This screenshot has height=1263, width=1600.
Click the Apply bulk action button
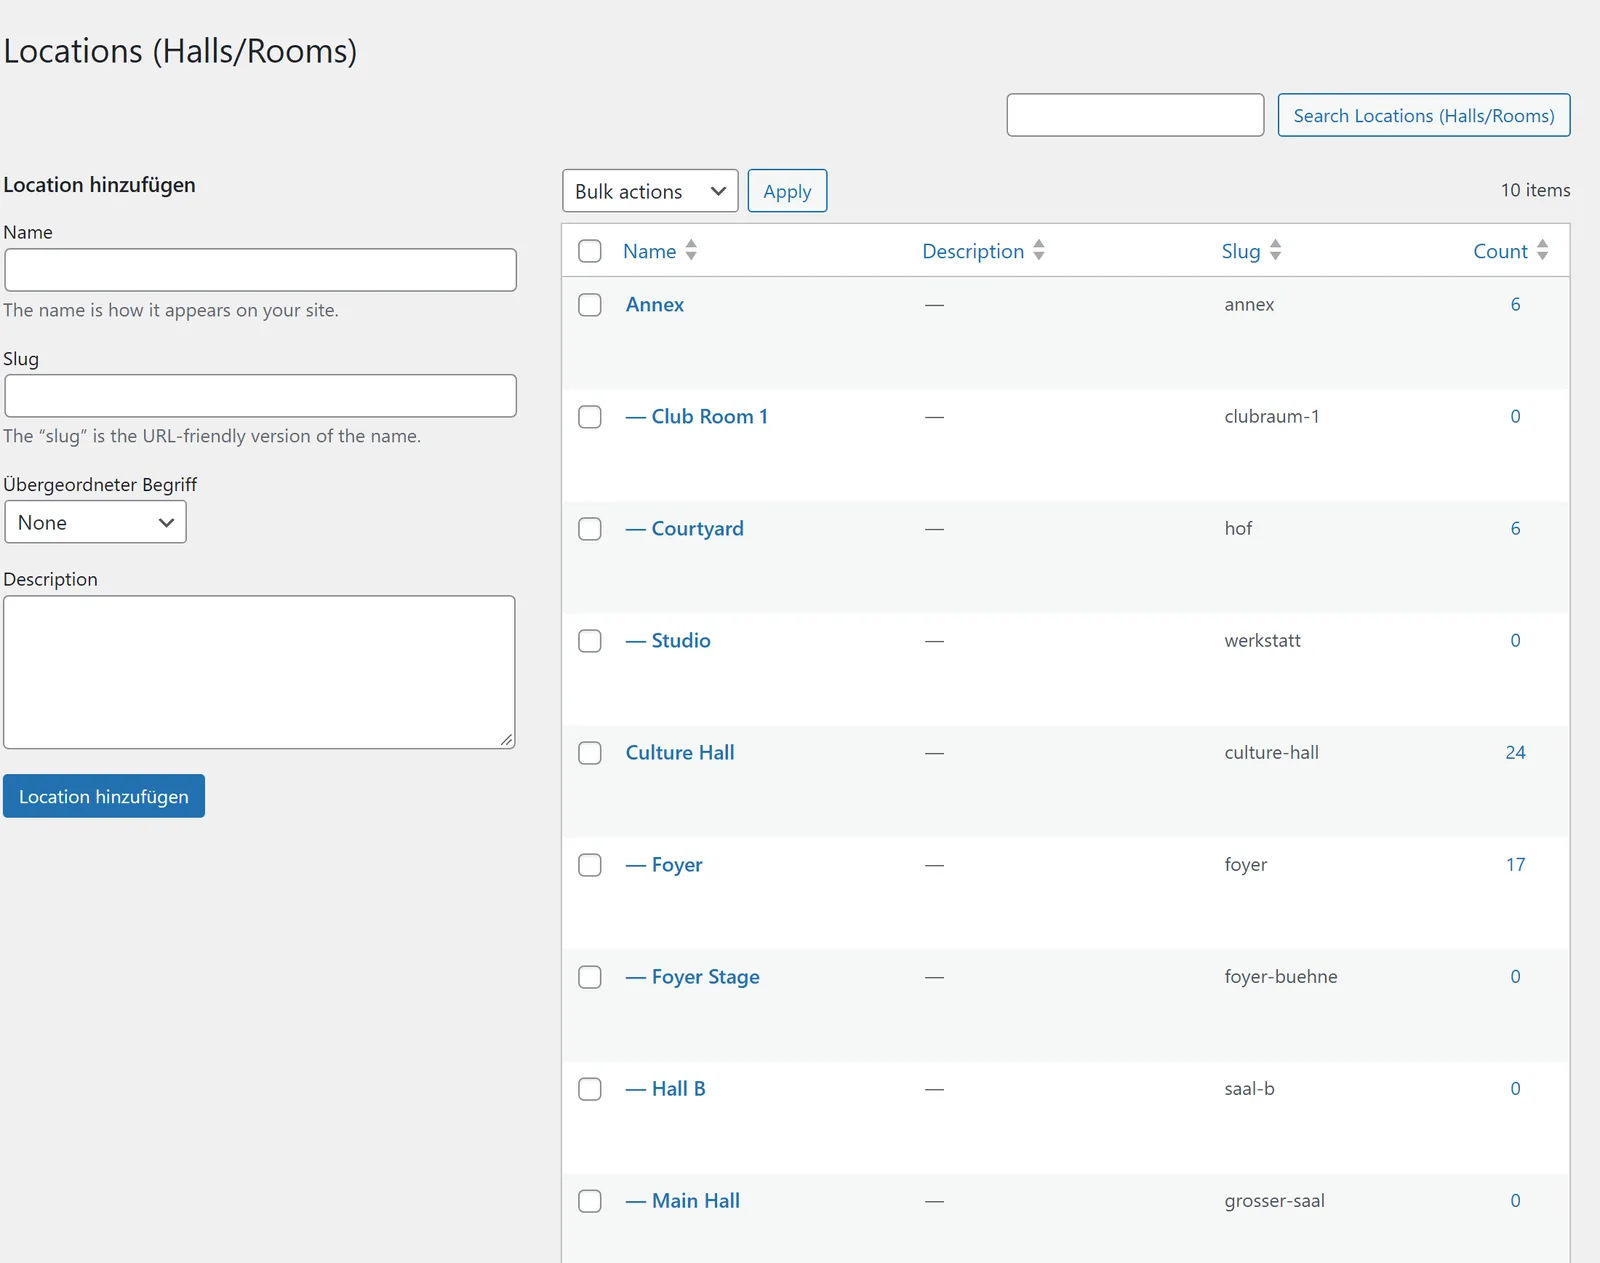787,191
